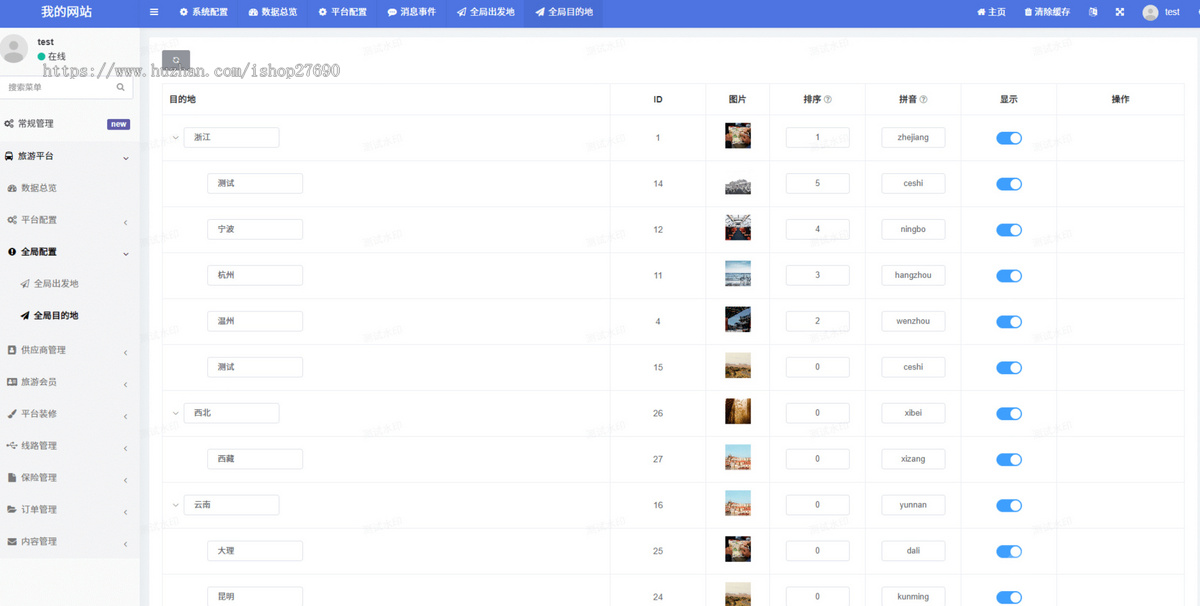Toggle display switch for 温州 row

coord(1009,322)
